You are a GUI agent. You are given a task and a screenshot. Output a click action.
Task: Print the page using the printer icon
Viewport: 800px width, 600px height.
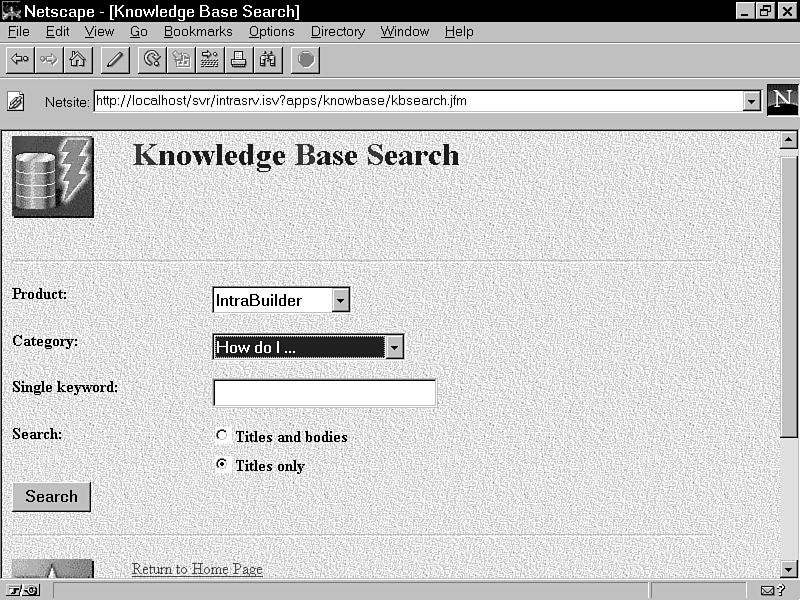239,60
